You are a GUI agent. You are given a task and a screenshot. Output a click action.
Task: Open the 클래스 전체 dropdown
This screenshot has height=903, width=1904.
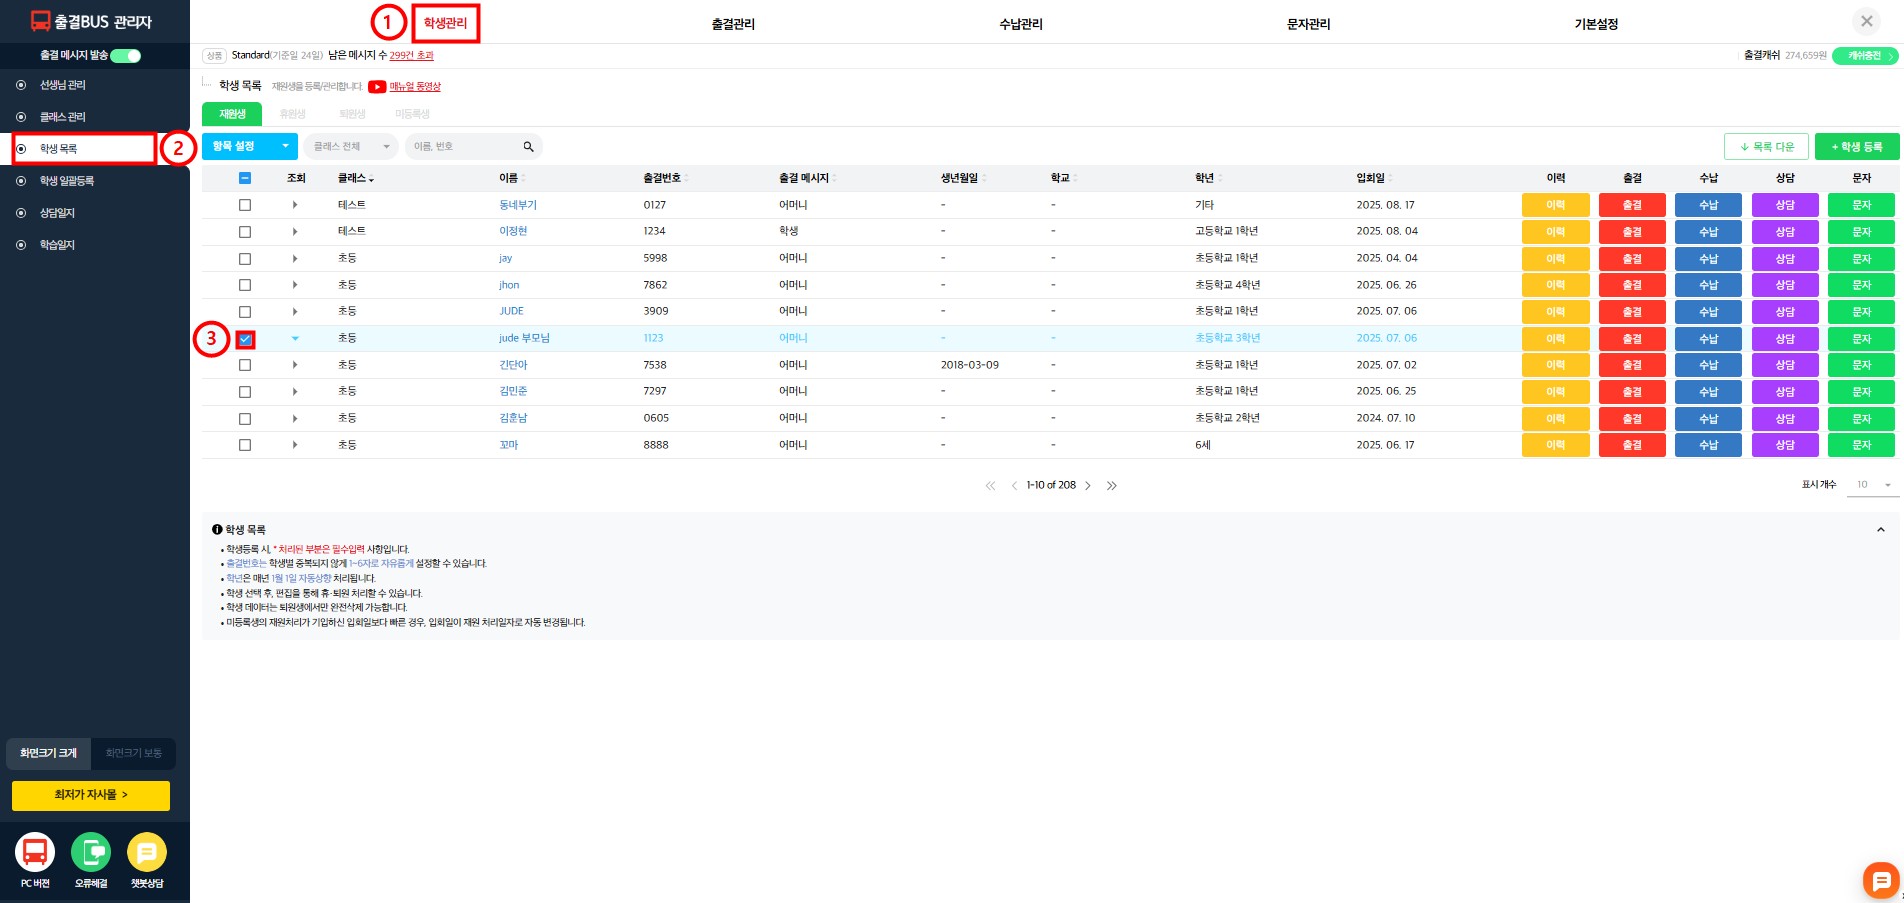pos(351,147)
